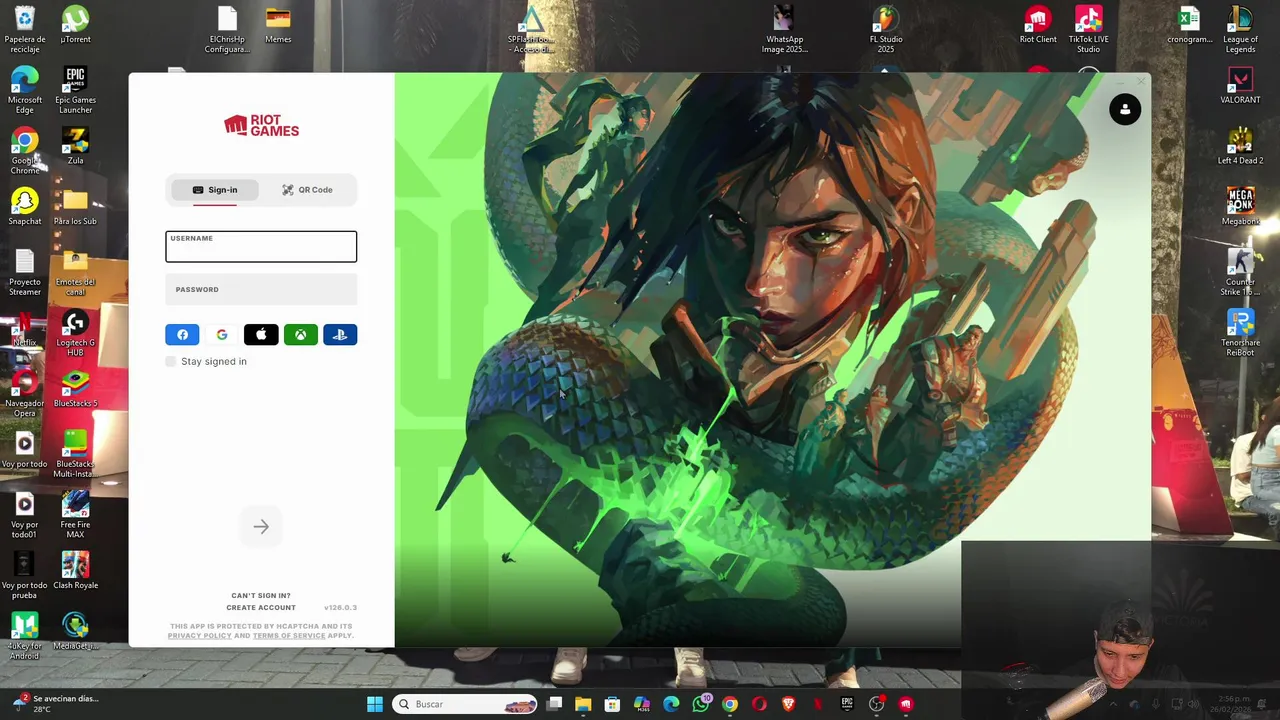1280x720 pixels.
Task: Focus the Username input field
Action: (261, 247)
